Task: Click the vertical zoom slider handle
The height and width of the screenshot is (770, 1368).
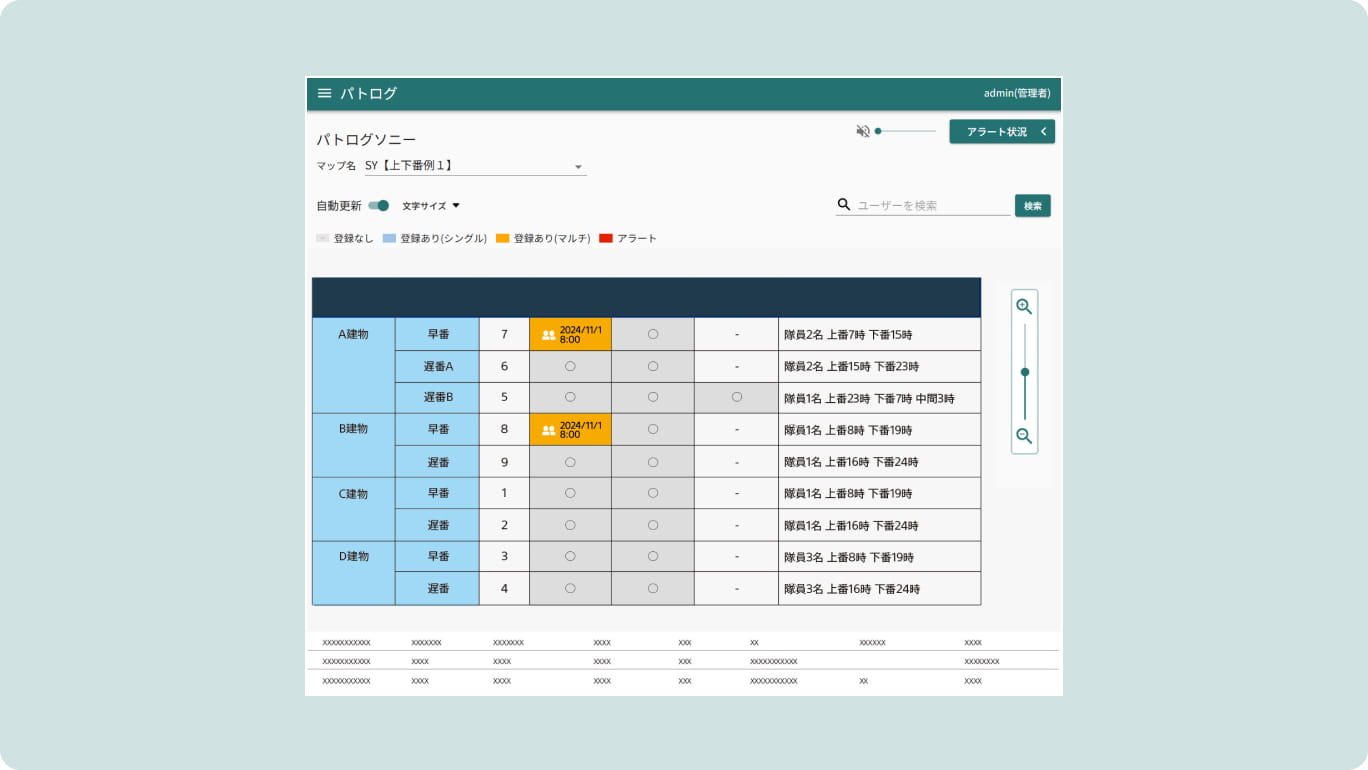Action: (1024, 372)
